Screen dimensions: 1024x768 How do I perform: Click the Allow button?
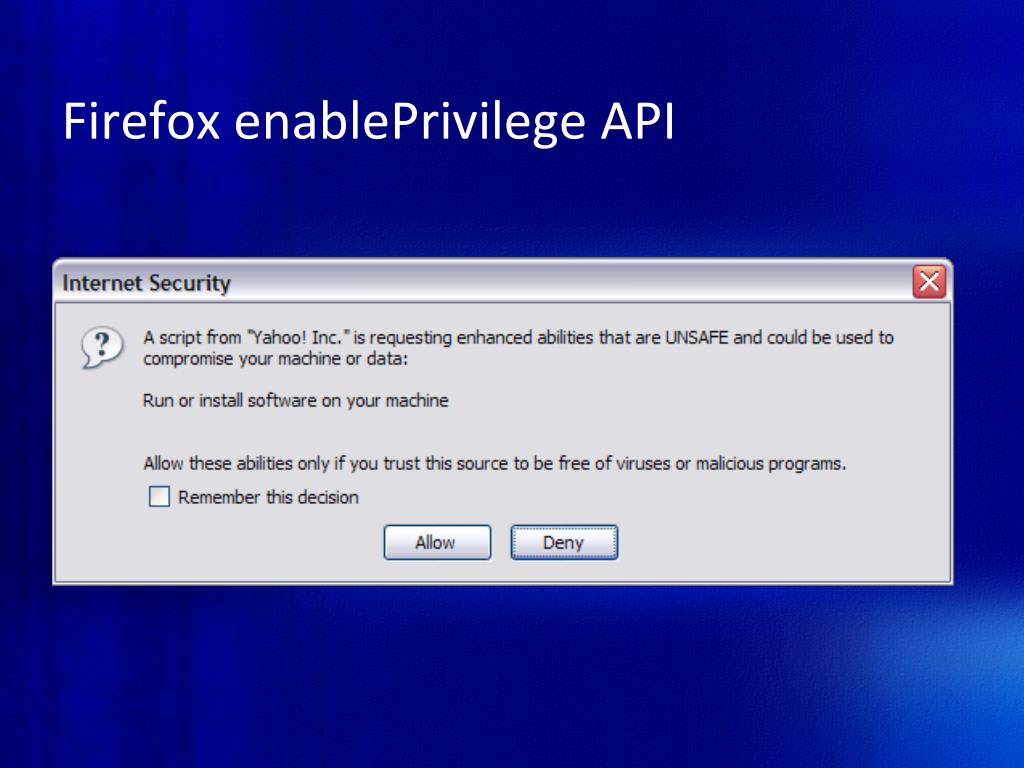coord(437,543)
